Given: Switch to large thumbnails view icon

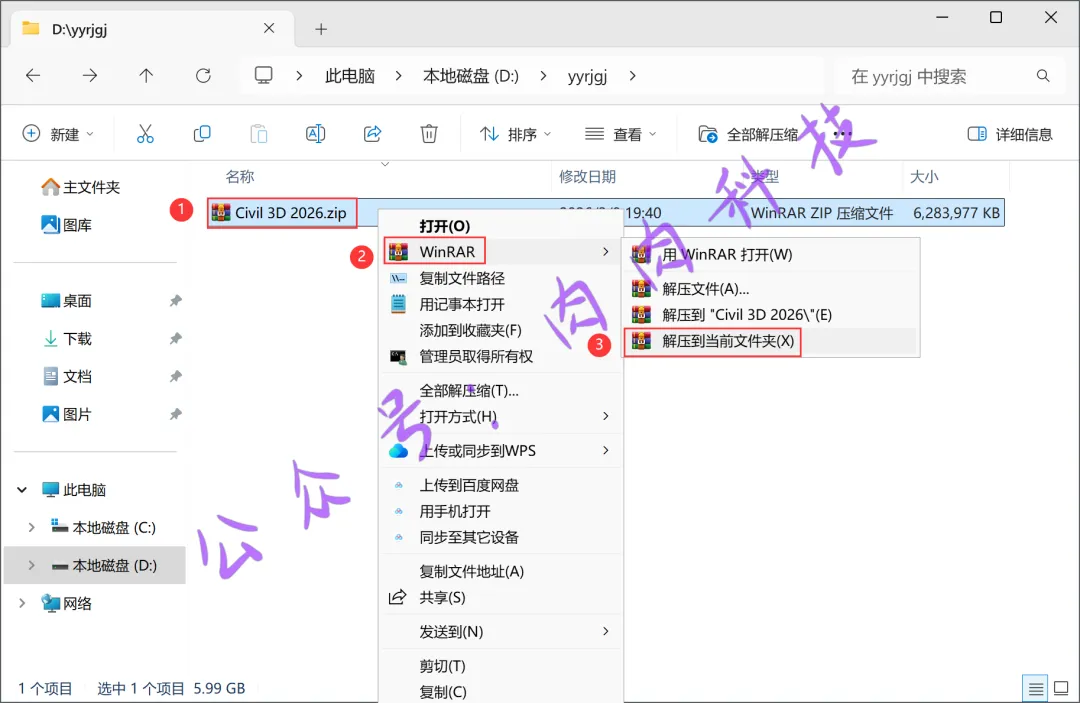Looking at the screenshot, I should [1061, 688].
